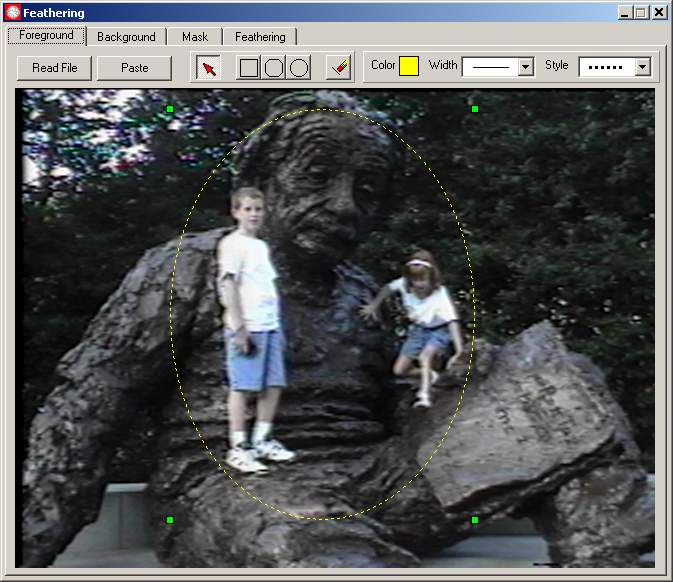Select the ellipse shape tool
673x582 pixels.
tap(298, 68)
